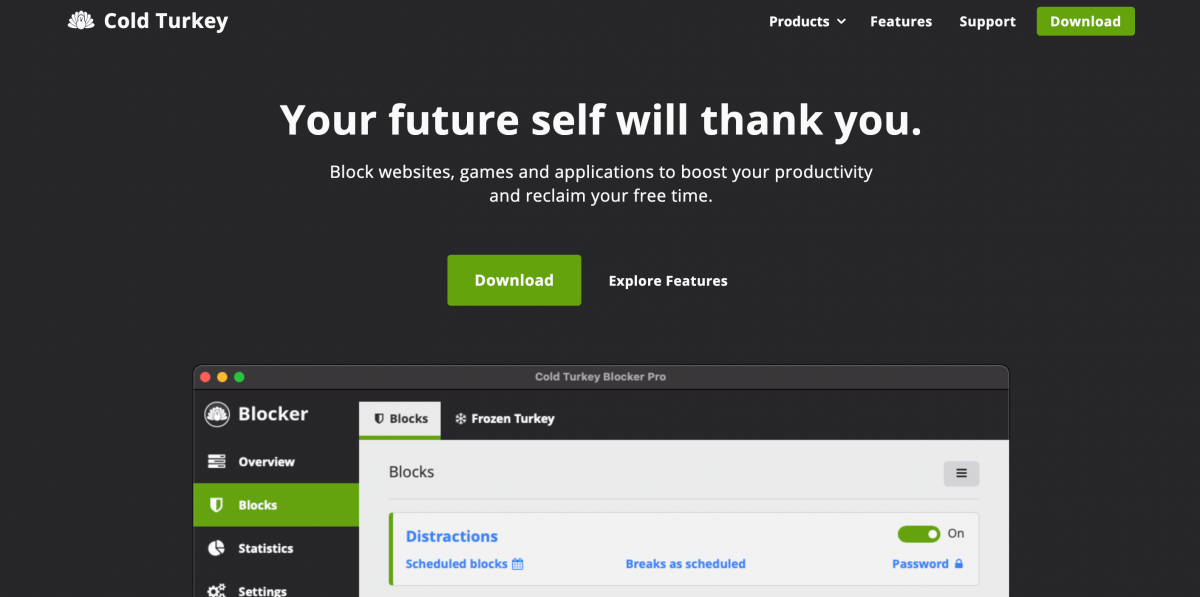Open the hamburger menu in the Blocks panel
The width and height of the screenshot is (1200, 597).
click(961, 473)
